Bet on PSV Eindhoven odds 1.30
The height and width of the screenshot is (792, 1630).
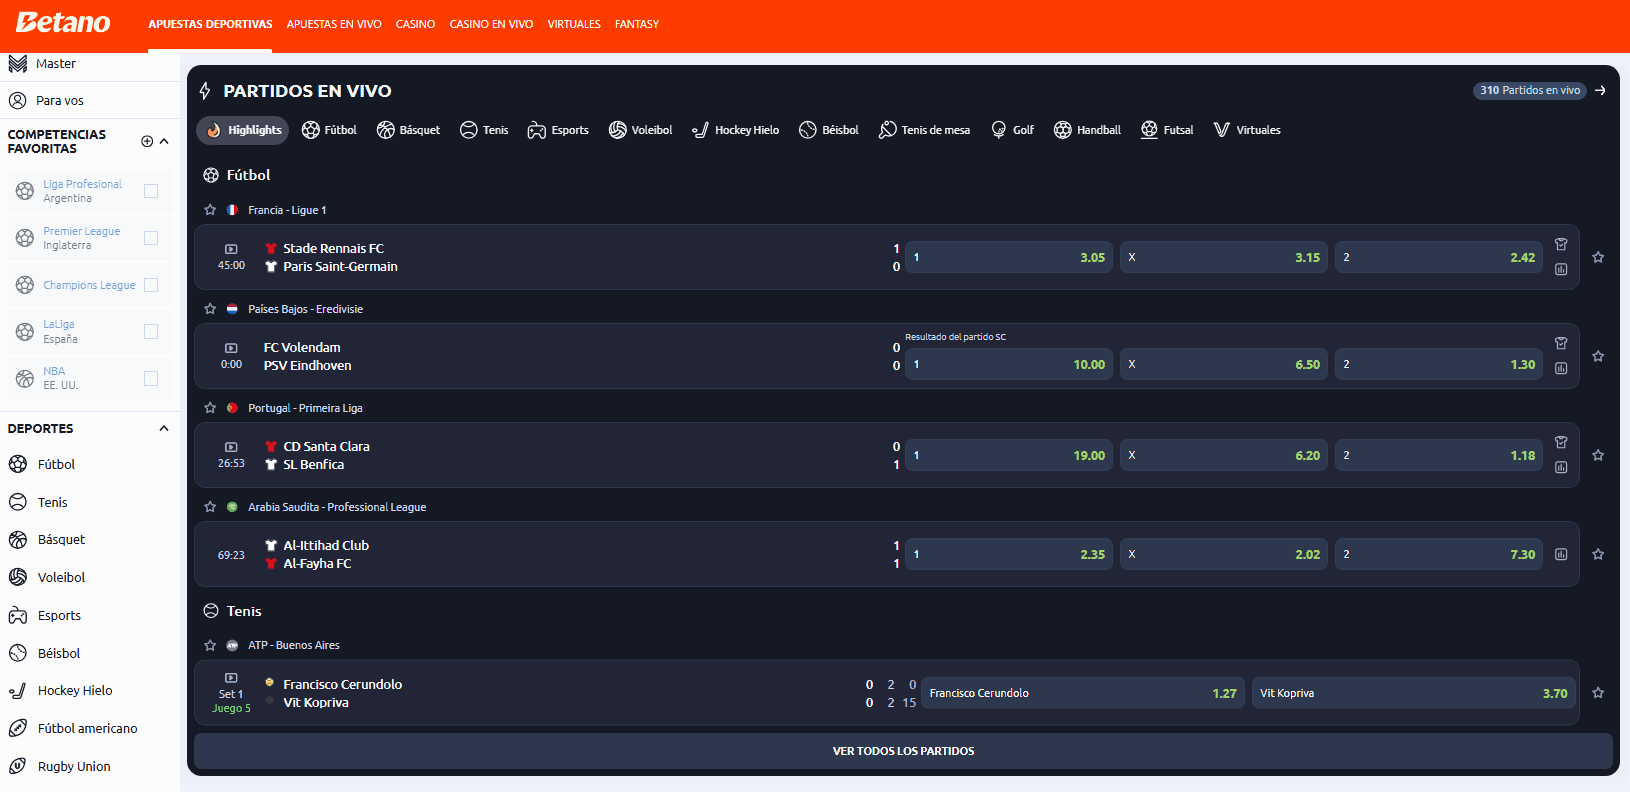pos(1438,364)
